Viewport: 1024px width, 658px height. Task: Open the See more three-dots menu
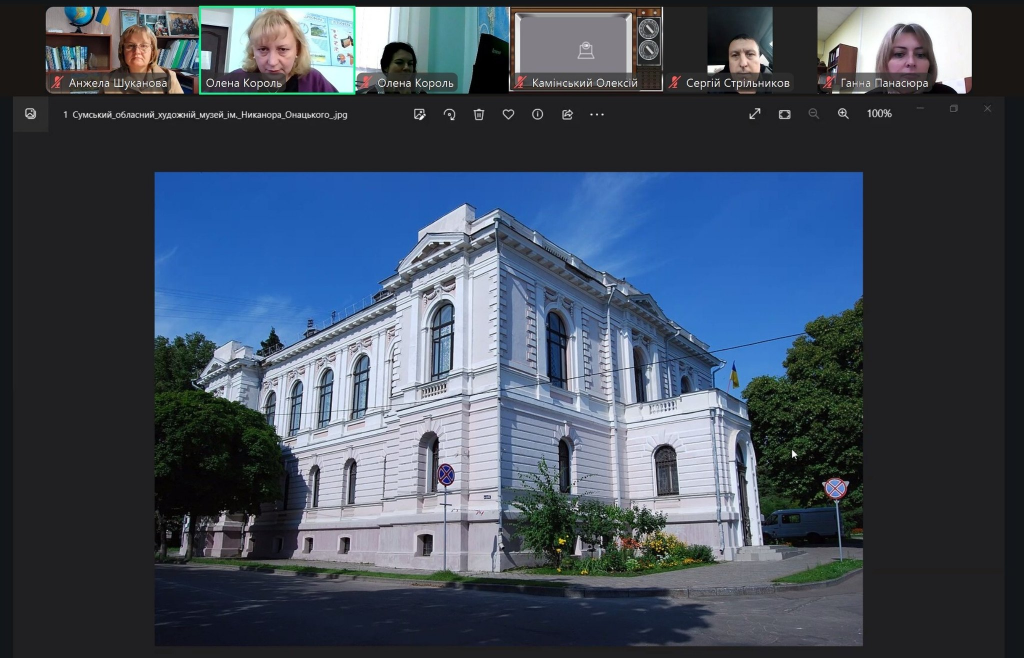(597, 114)
